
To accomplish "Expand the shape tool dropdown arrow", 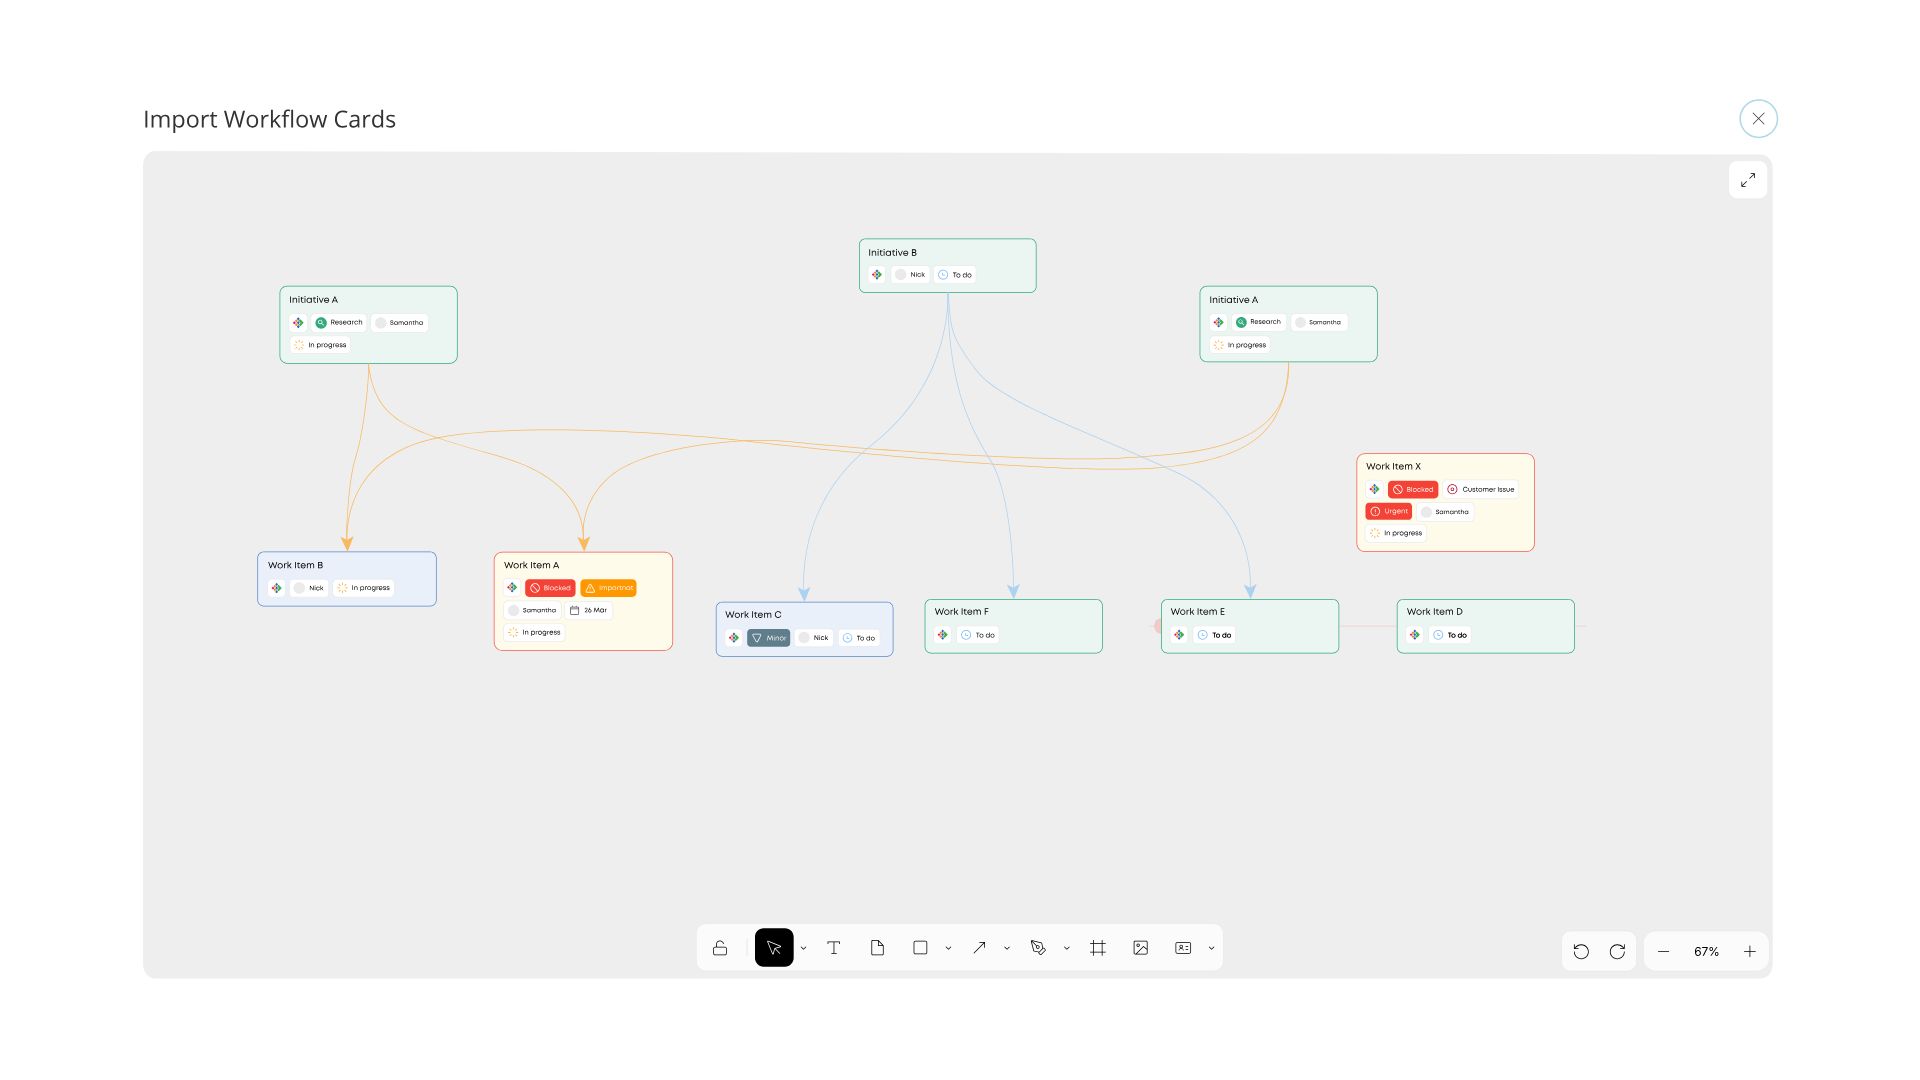I will pyautogui.click(x=948, y=948).
